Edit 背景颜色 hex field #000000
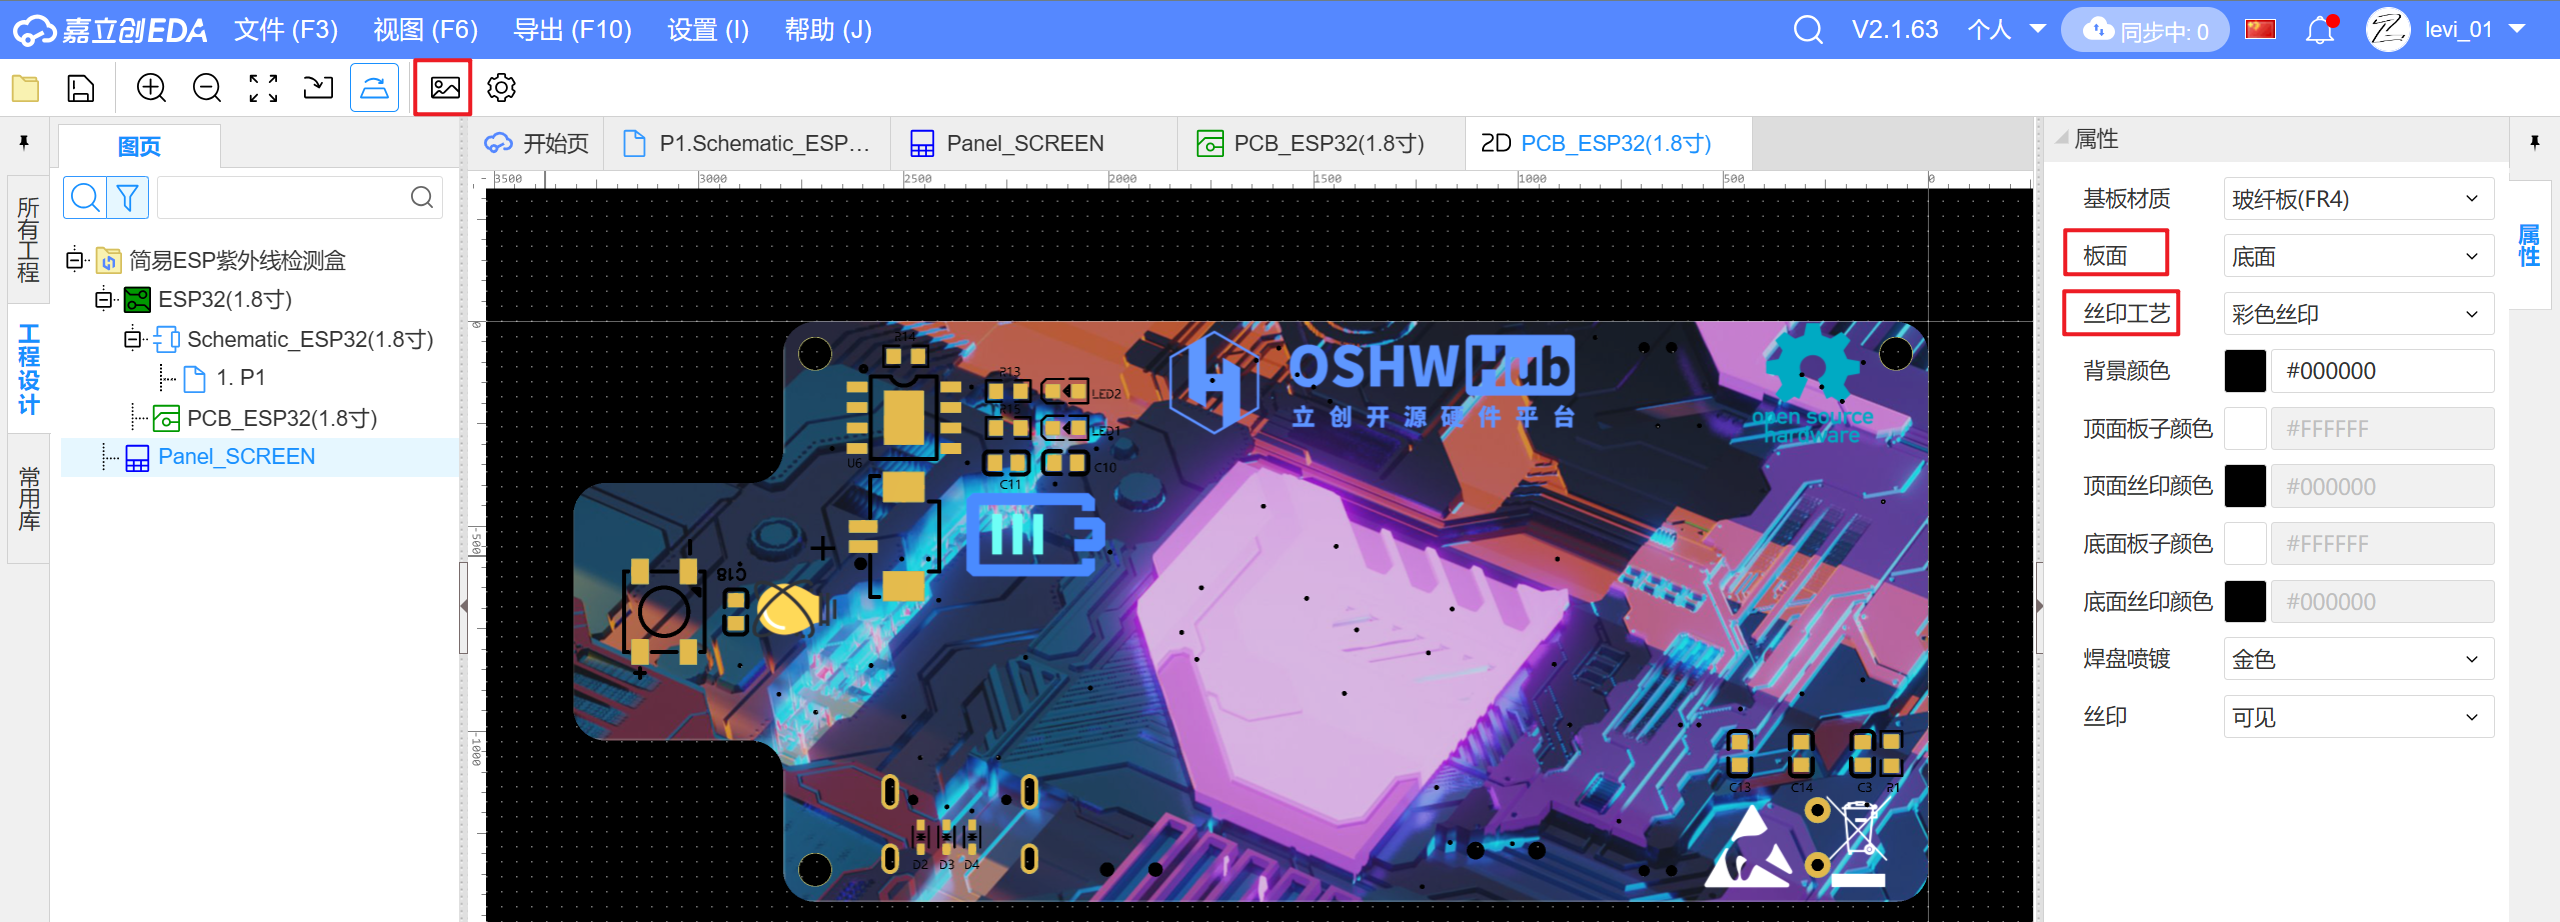This screenshot has width=2560, height=922. pyautogui.click(x=2382, y=372)
